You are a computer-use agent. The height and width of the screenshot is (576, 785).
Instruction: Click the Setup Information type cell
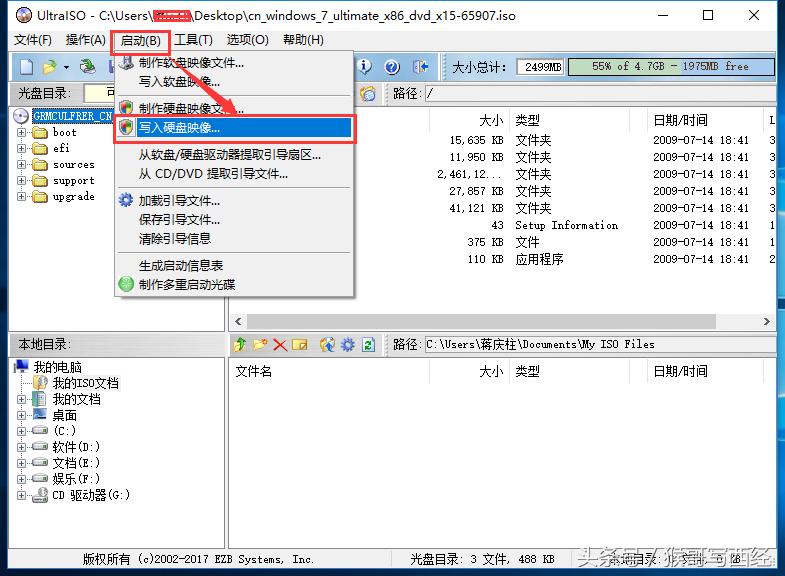tap(567, 225)
